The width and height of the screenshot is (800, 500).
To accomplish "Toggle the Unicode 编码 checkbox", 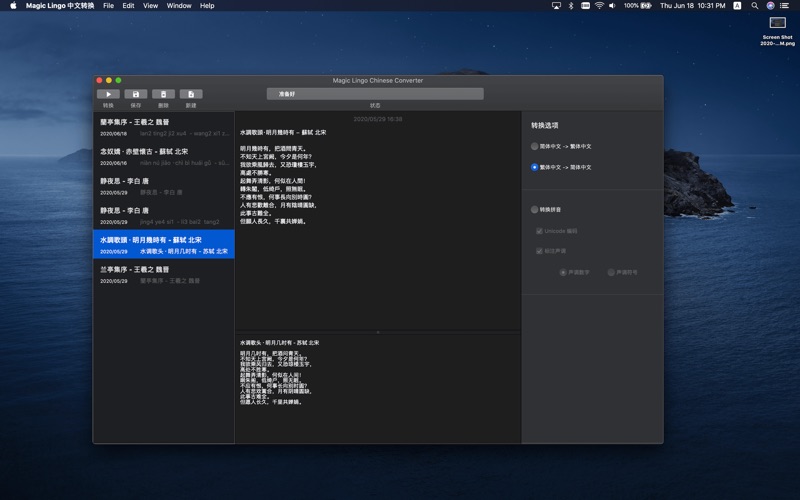I will 540,231.
